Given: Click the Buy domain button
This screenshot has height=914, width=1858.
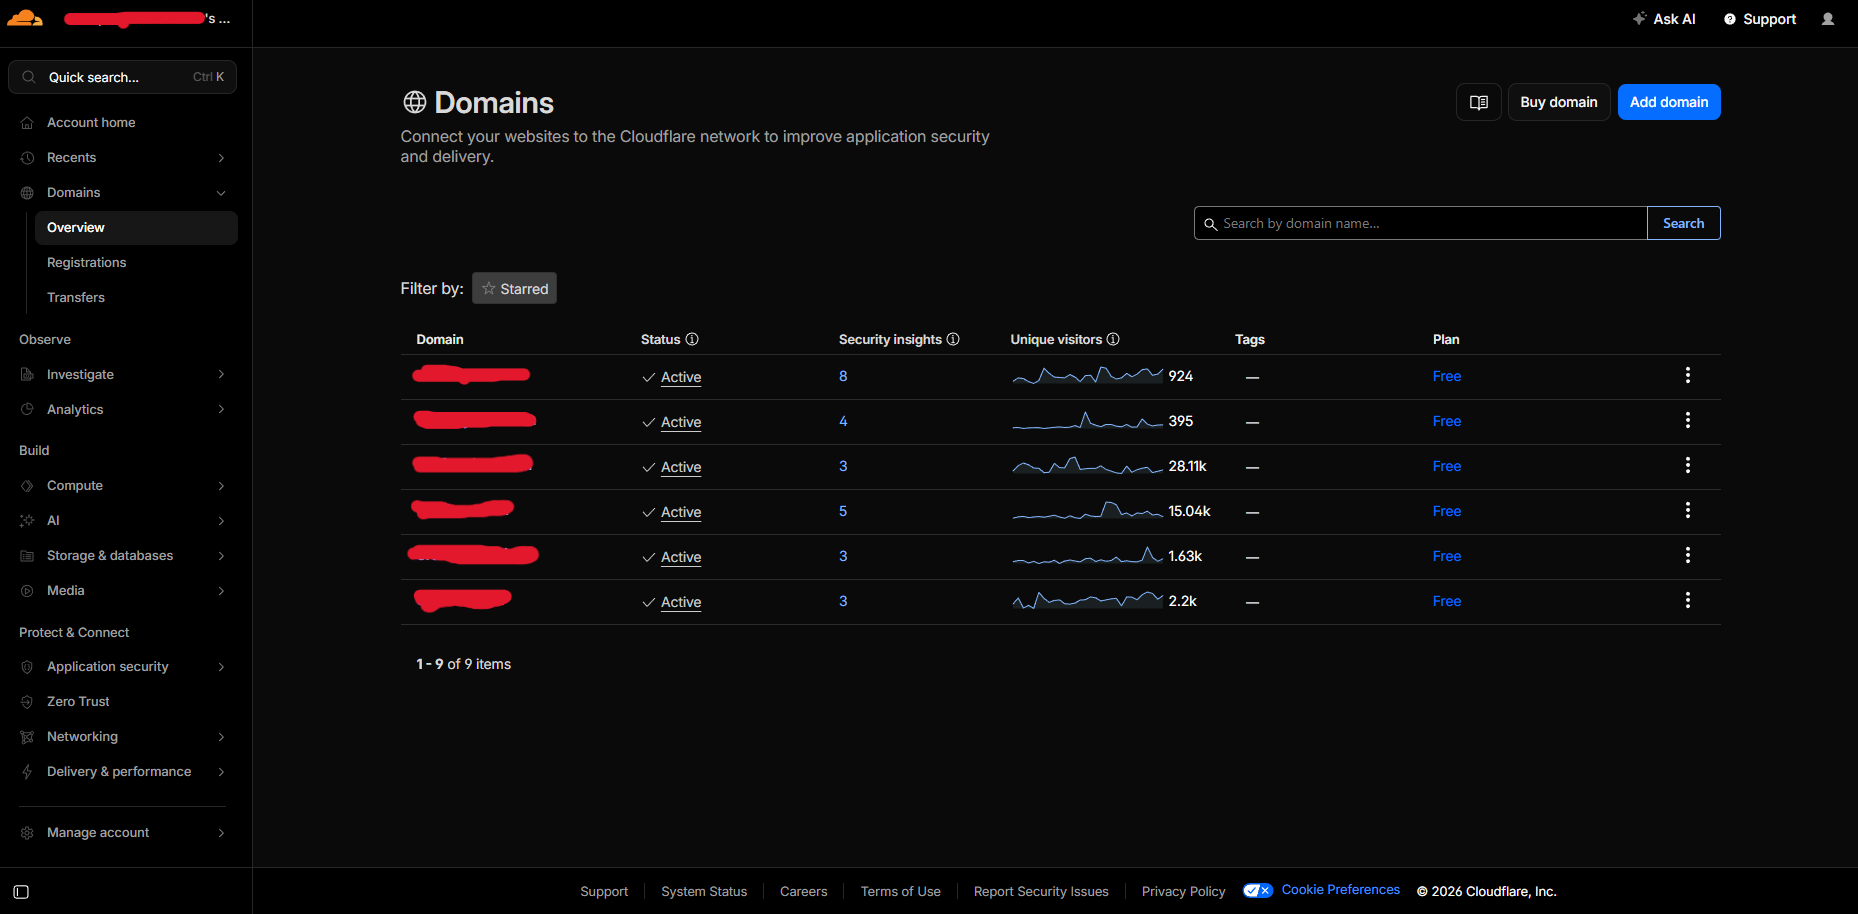Looking at the screenshot, I should coord(1559,102).
